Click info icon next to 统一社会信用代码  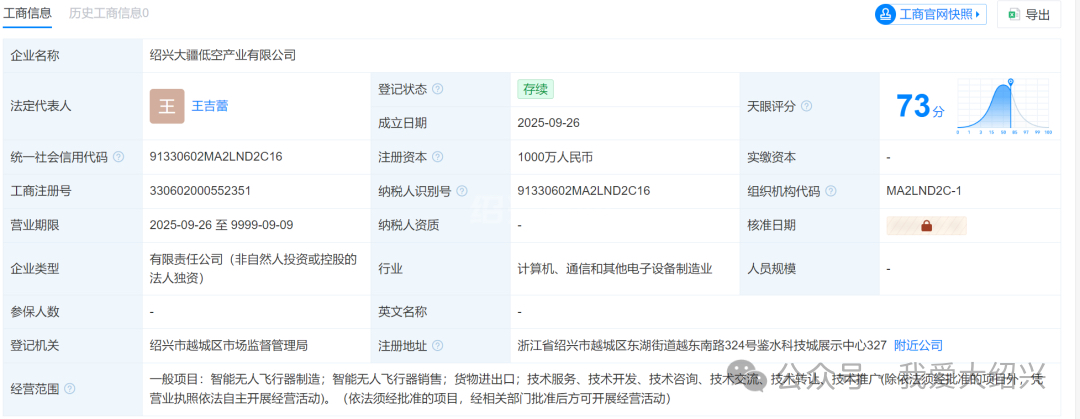[x=119, y=157]
